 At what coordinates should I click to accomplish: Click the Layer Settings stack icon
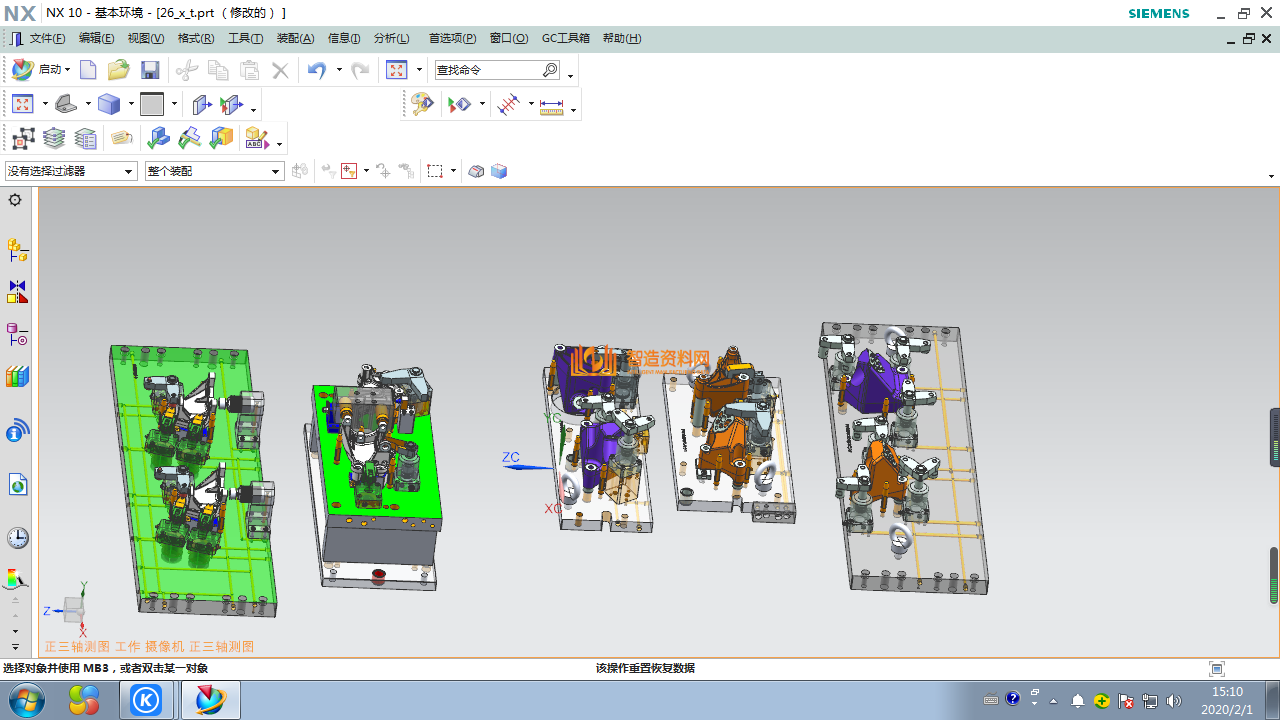(x=54, y=138)
